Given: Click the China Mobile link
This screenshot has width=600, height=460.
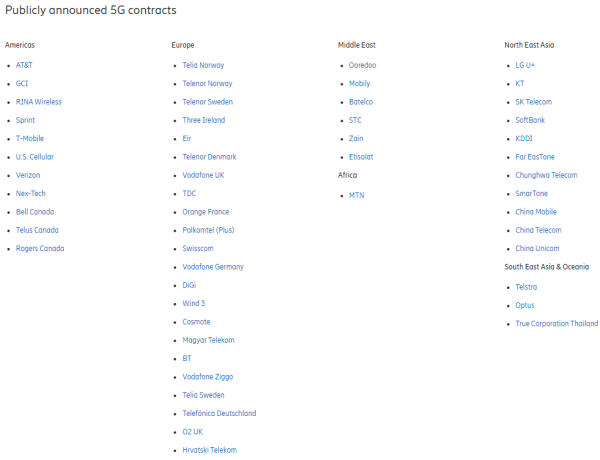Looking at the screenshot, I should pos(538,212).
